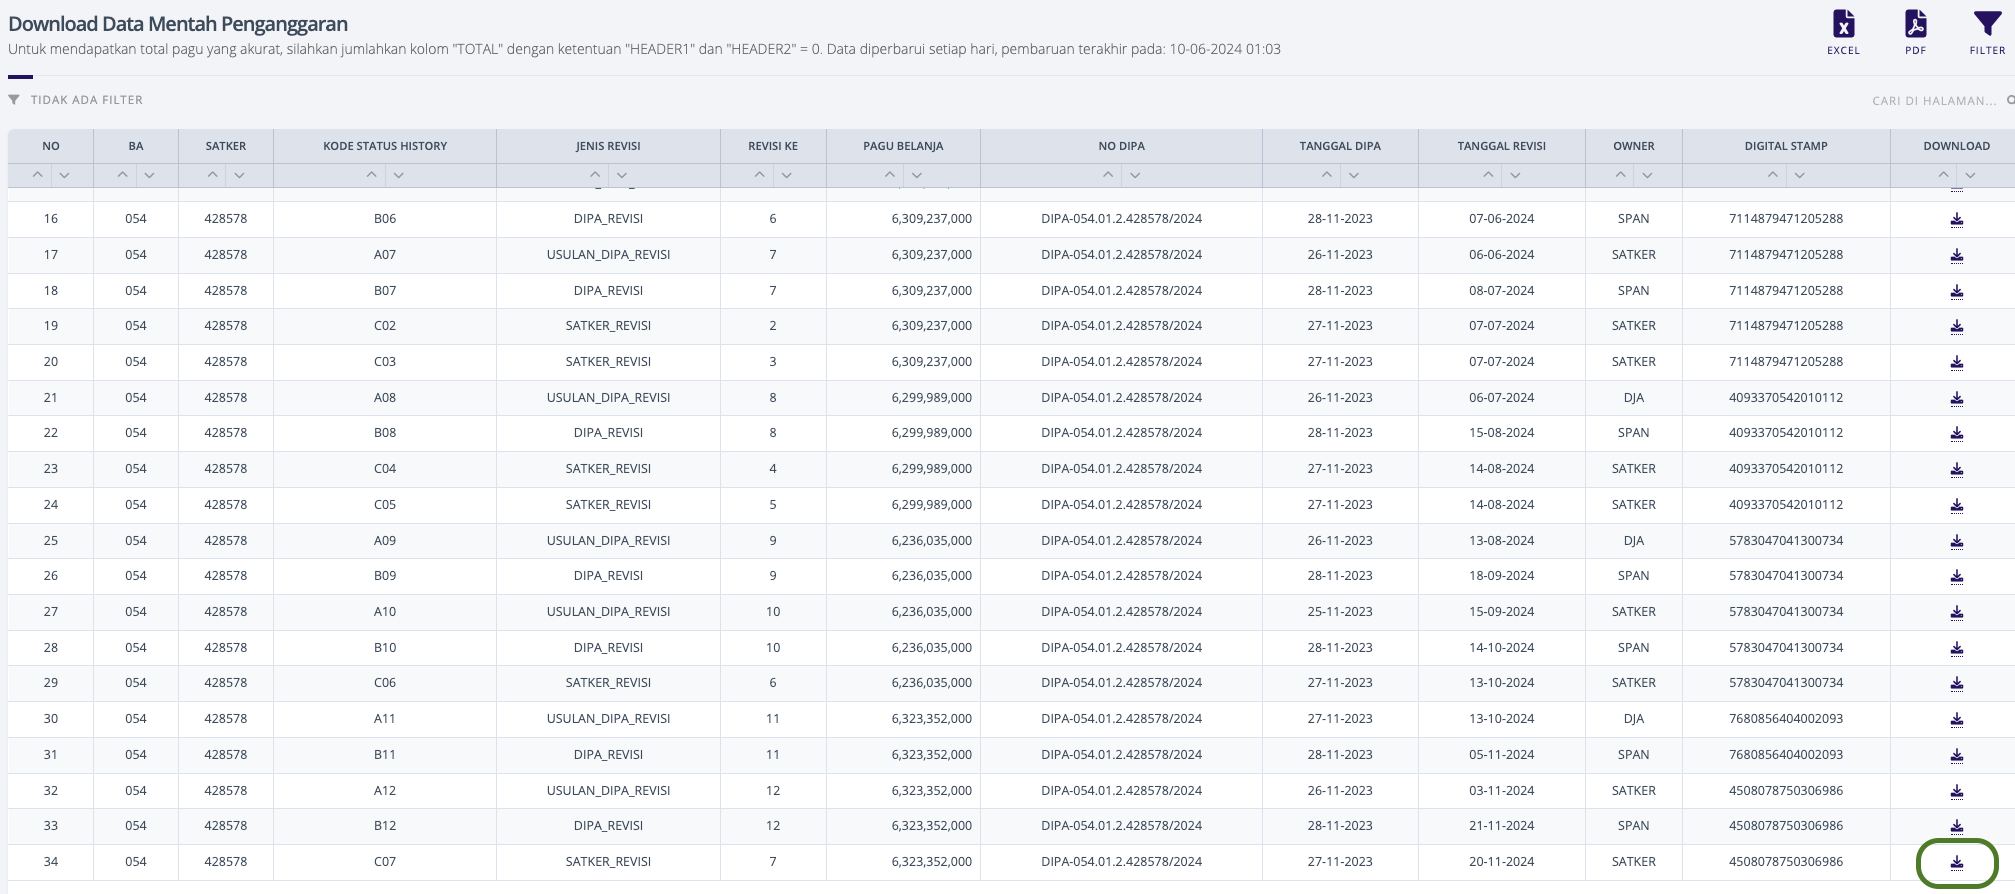
Task: Select digital stamp 7680856404002093 in row 30
Action: point(1786,719)
